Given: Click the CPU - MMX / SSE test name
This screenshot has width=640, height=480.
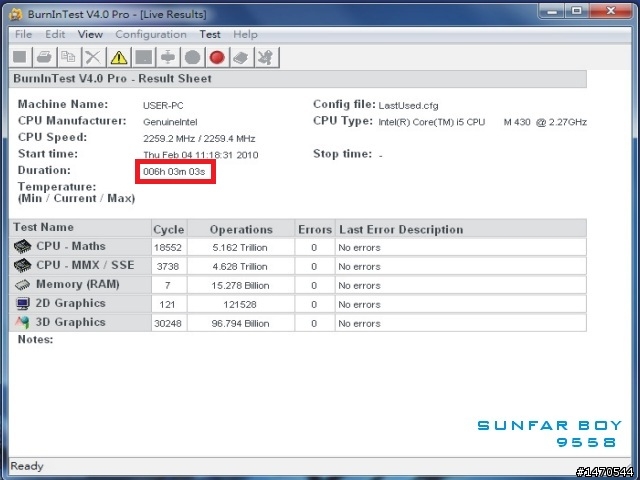Looking at the screenshot, I should 85,265.
